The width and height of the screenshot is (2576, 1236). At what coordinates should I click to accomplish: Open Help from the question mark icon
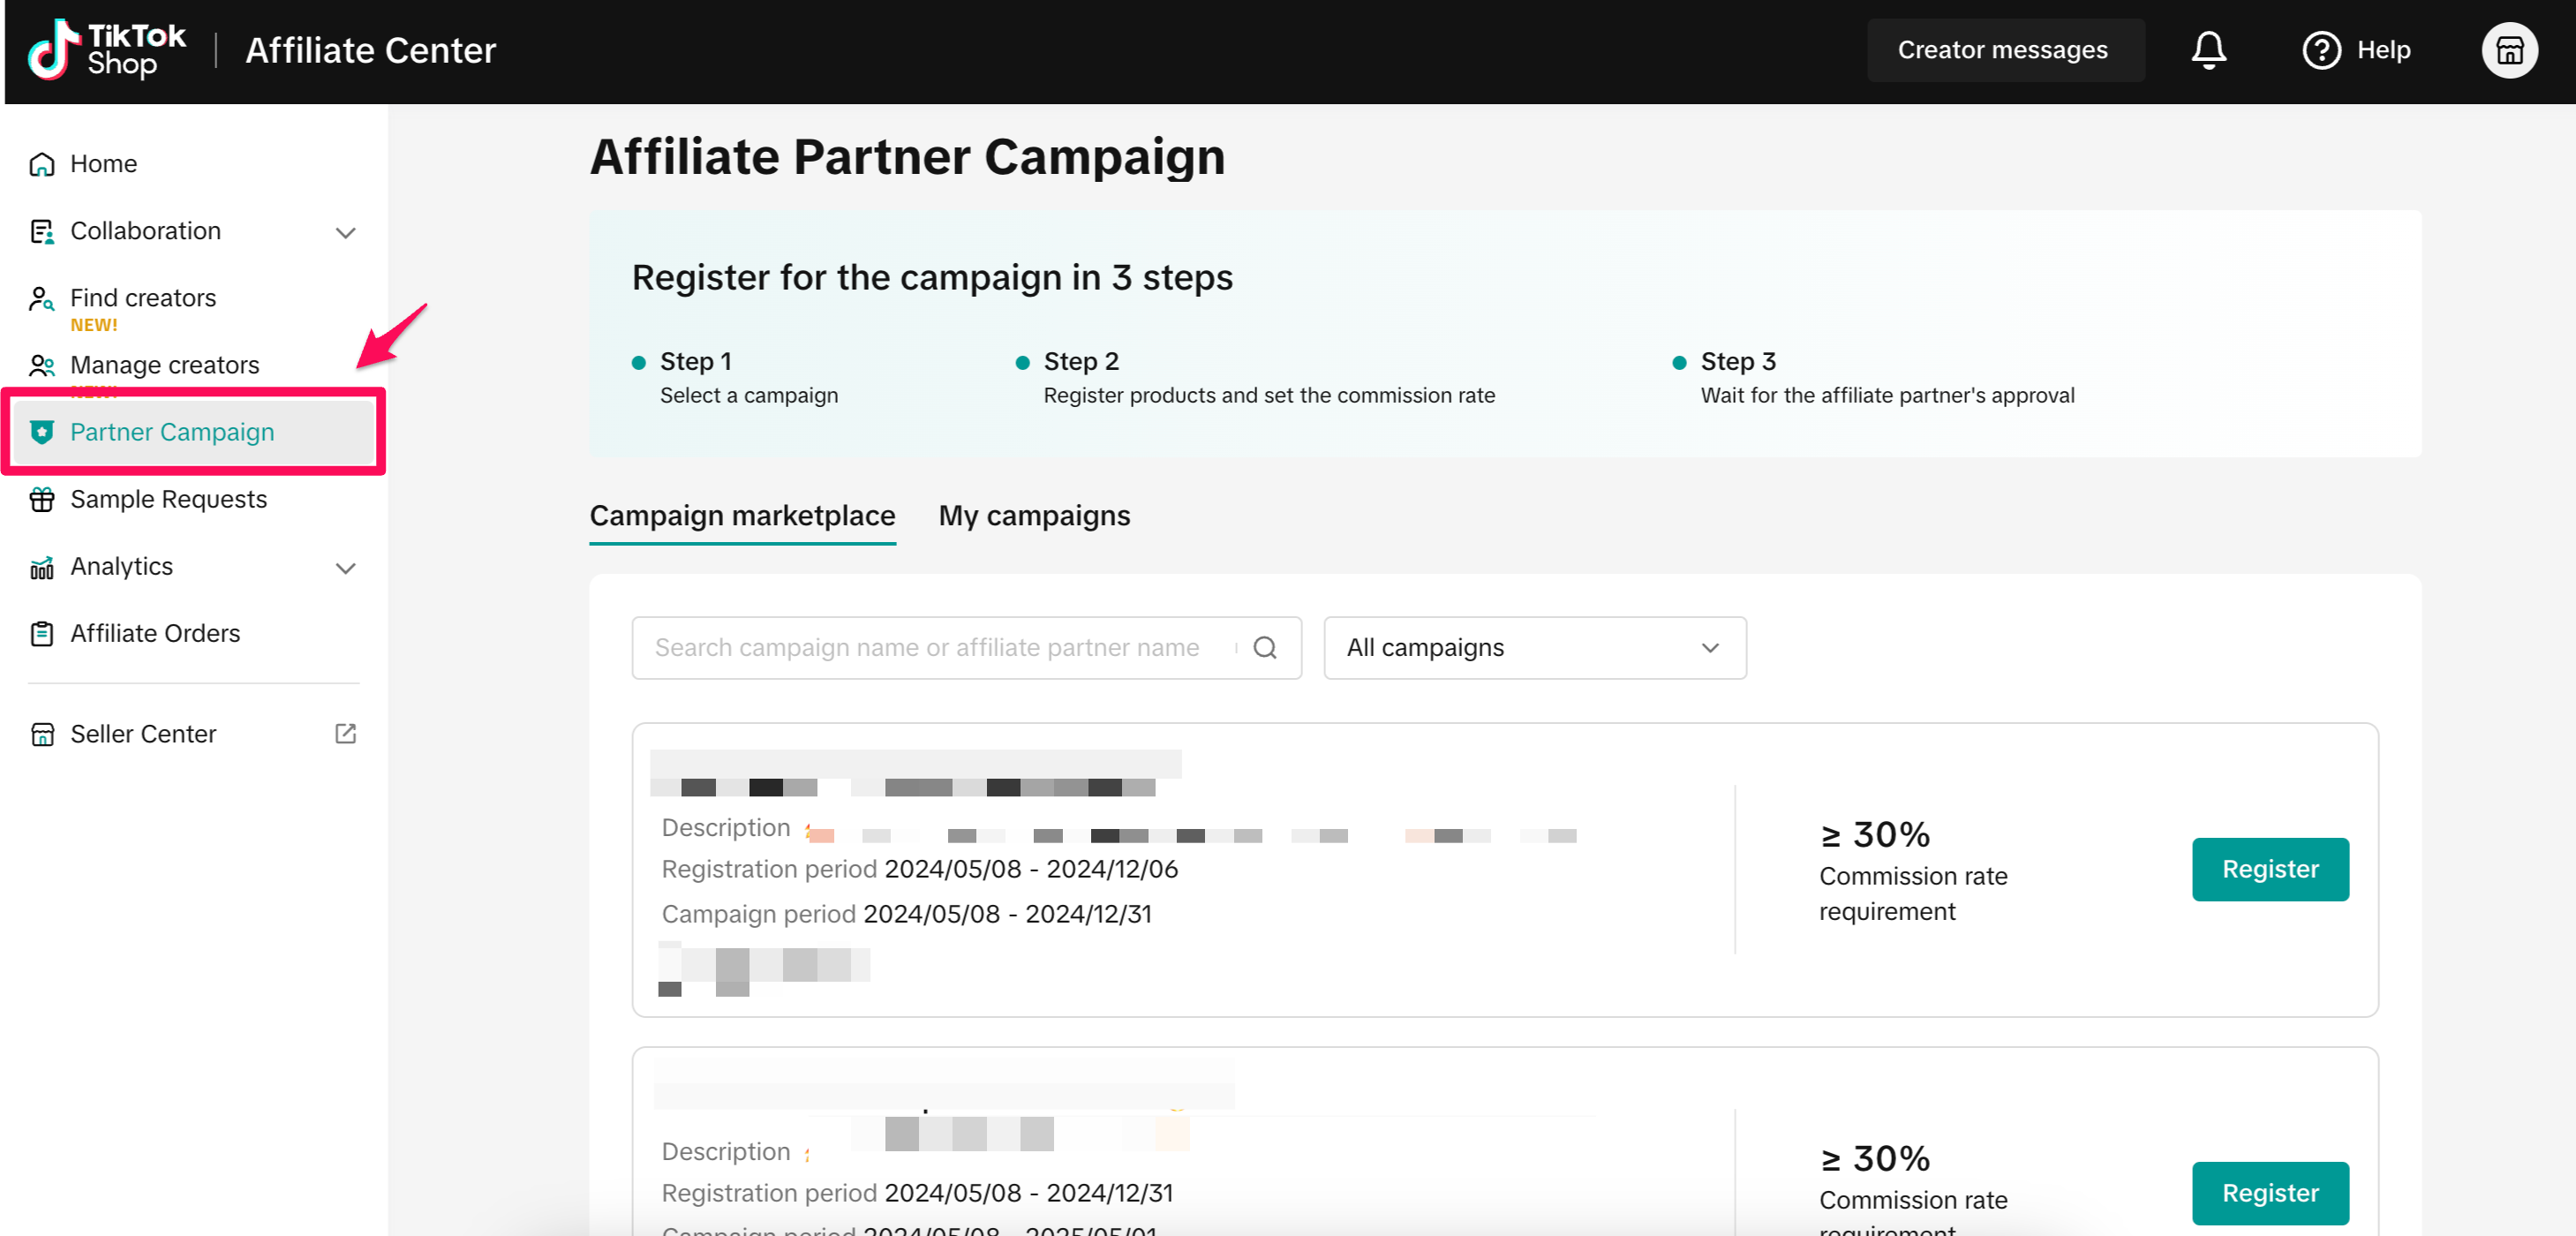coord(2321,50)
